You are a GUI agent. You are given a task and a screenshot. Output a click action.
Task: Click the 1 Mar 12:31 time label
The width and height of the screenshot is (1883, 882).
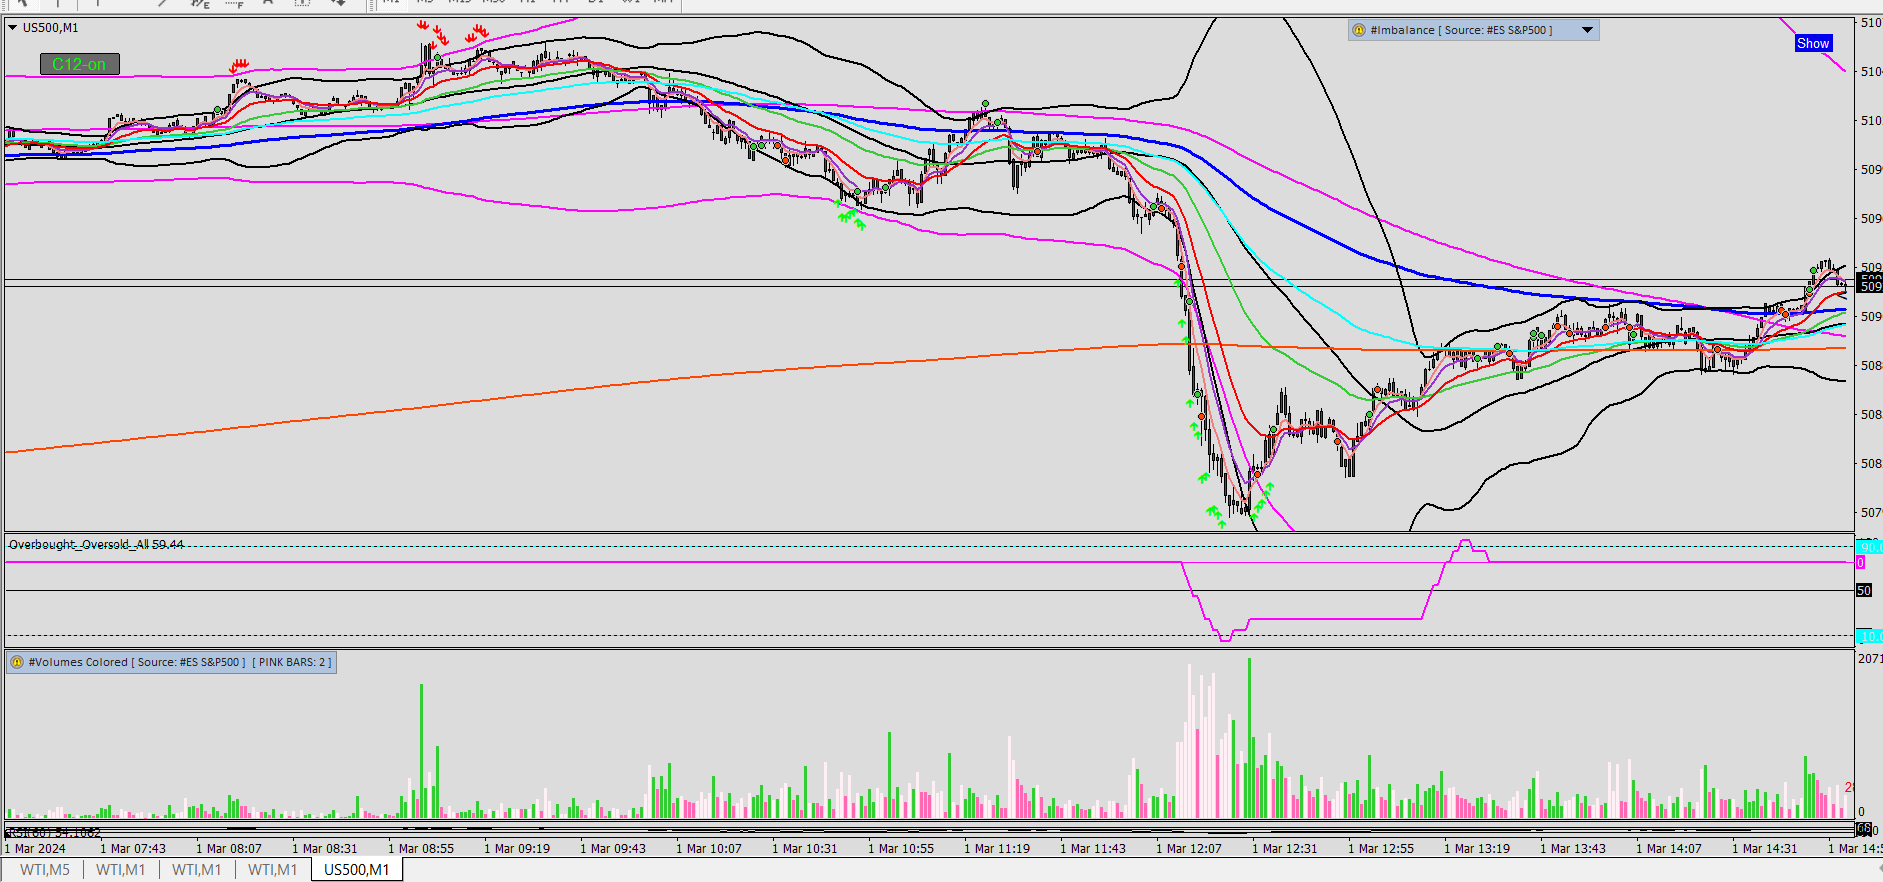(1285, 848)
